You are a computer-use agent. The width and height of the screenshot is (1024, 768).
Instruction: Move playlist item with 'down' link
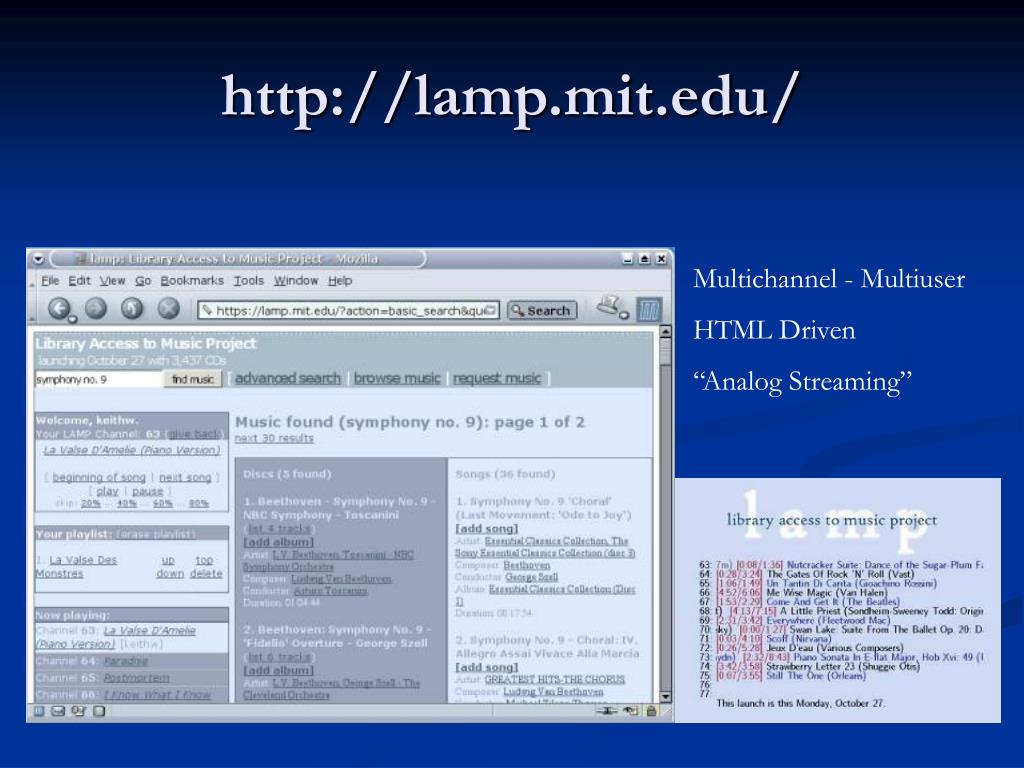(170, 573)
